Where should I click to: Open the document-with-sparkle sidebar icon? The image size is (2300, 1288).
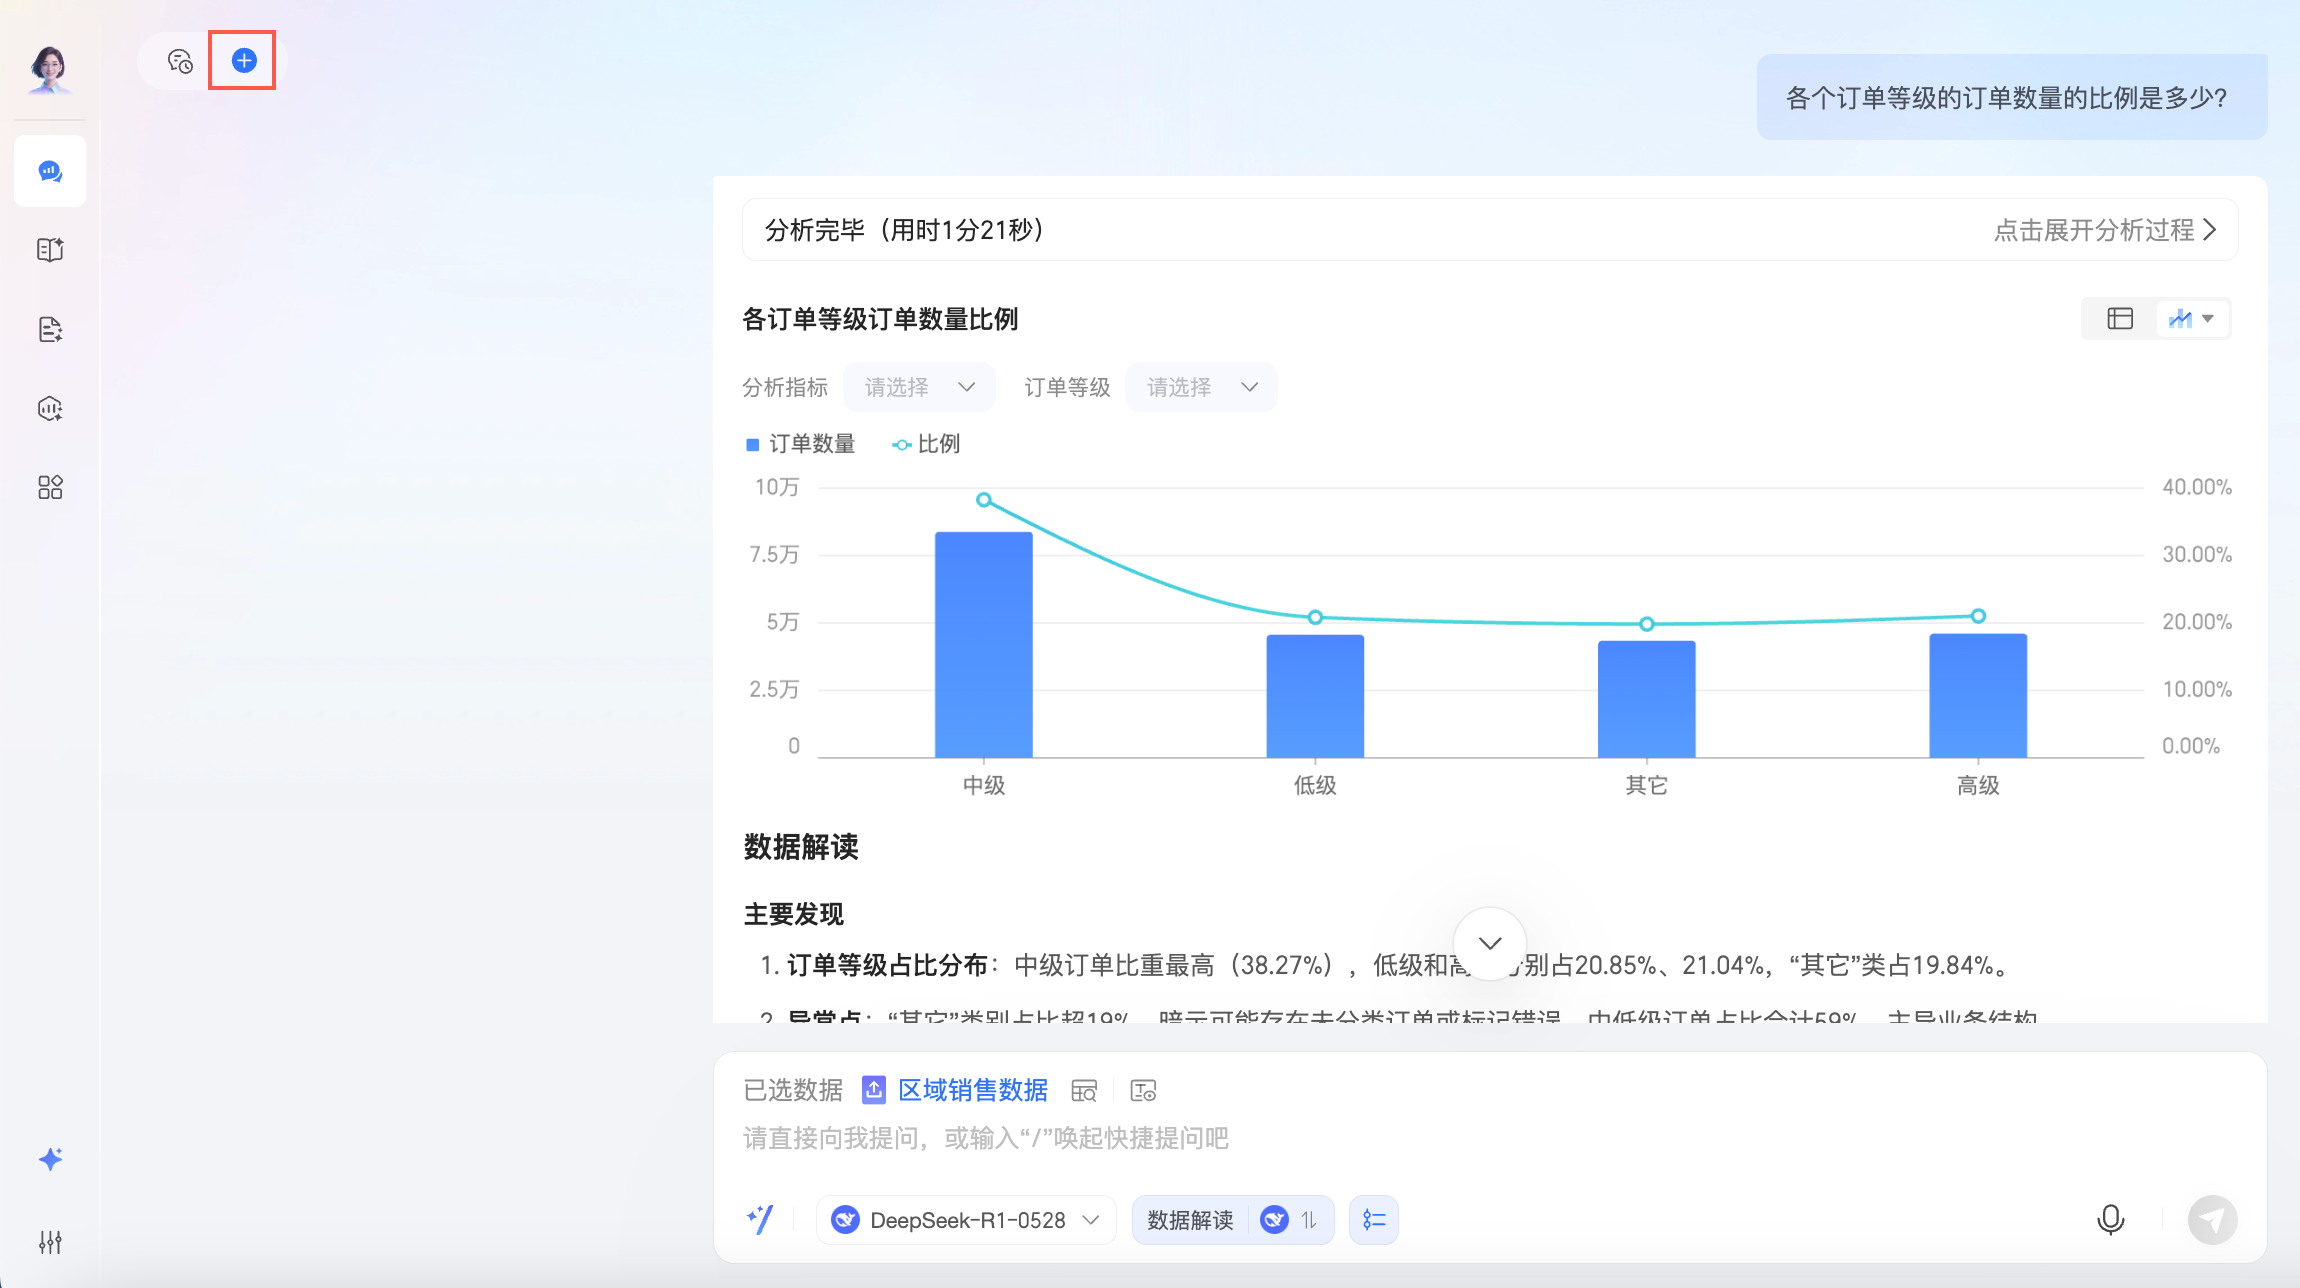pos(50,329)
